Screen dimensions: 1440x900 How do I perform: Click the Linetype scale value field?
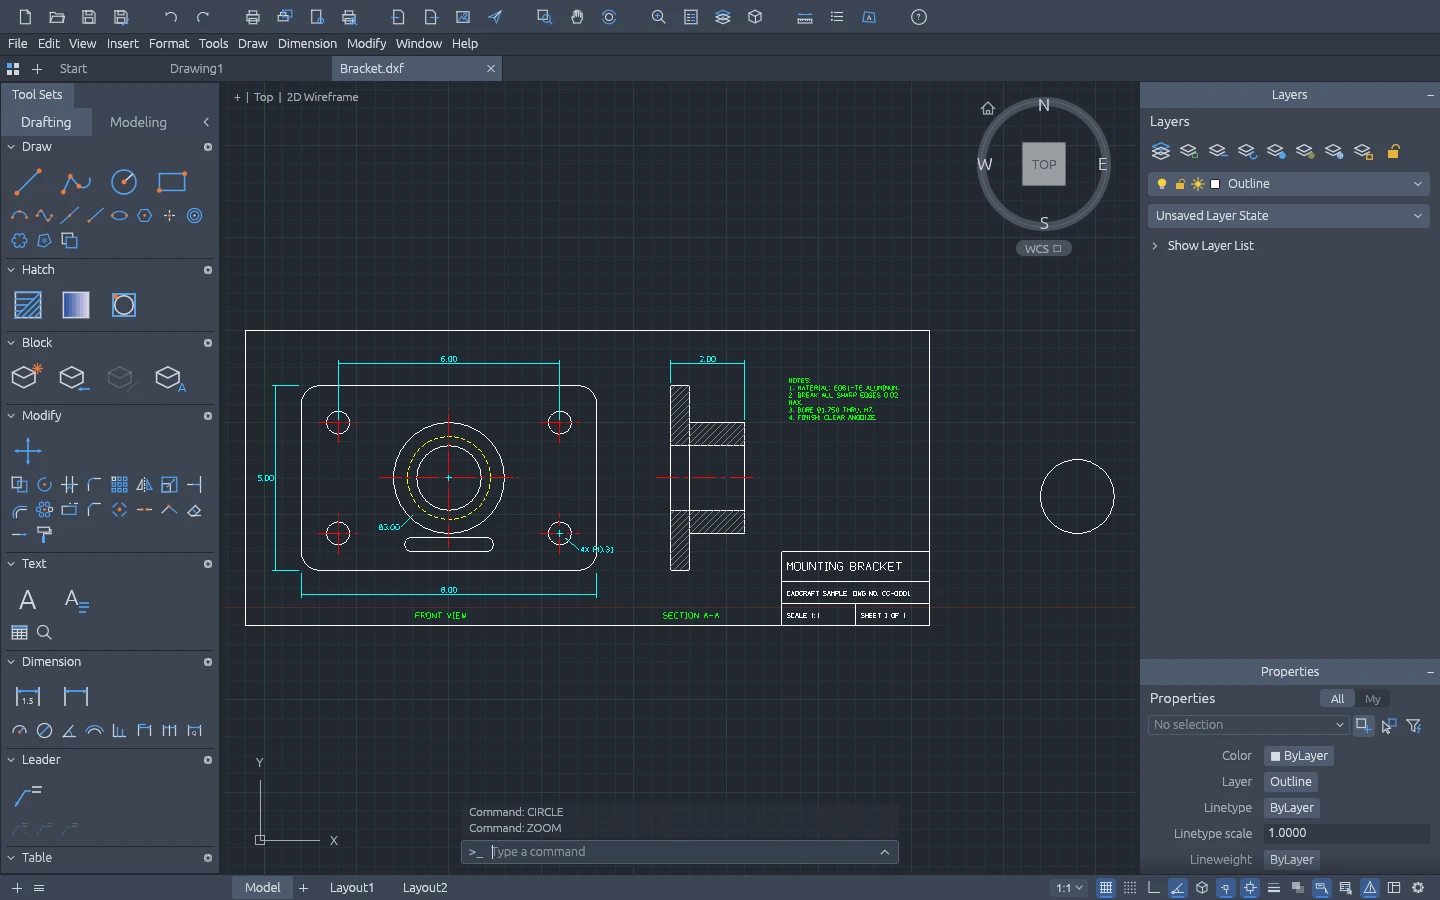pos(1347,834)
